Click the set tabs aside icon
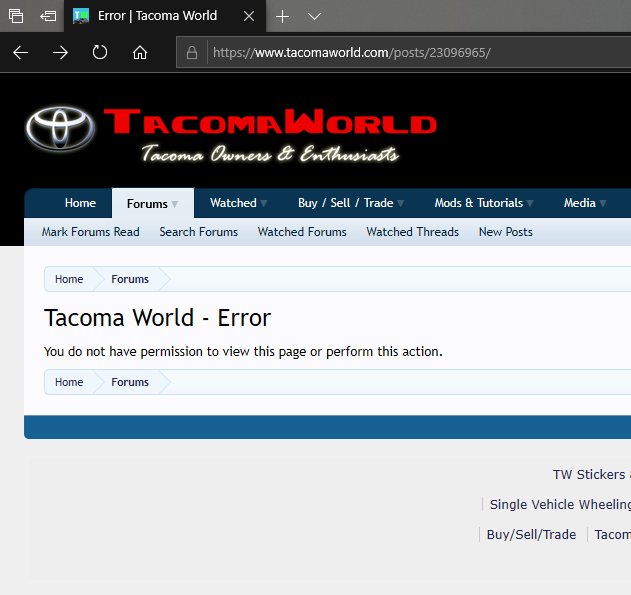The width and height of the screenshot is (631, 595). pos(48,16)
